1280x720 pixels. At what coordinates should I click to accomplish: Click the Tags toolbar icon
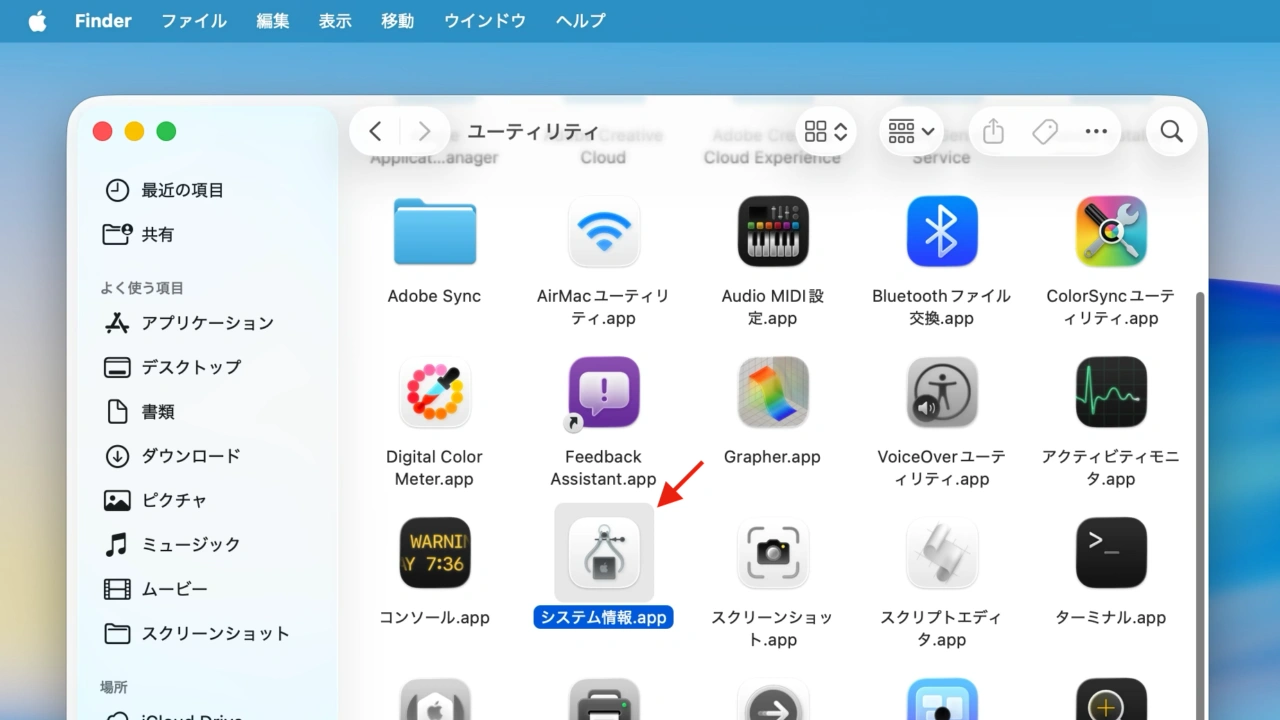click(x=1044, y=131)
